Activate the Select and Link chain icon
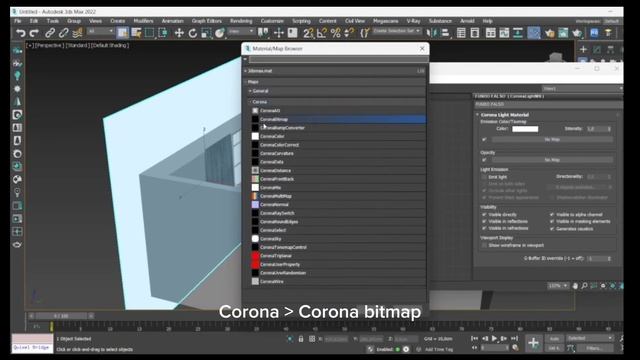Viewport: 640px width, 360px height. pyautogui.click(x=50, y=33)
